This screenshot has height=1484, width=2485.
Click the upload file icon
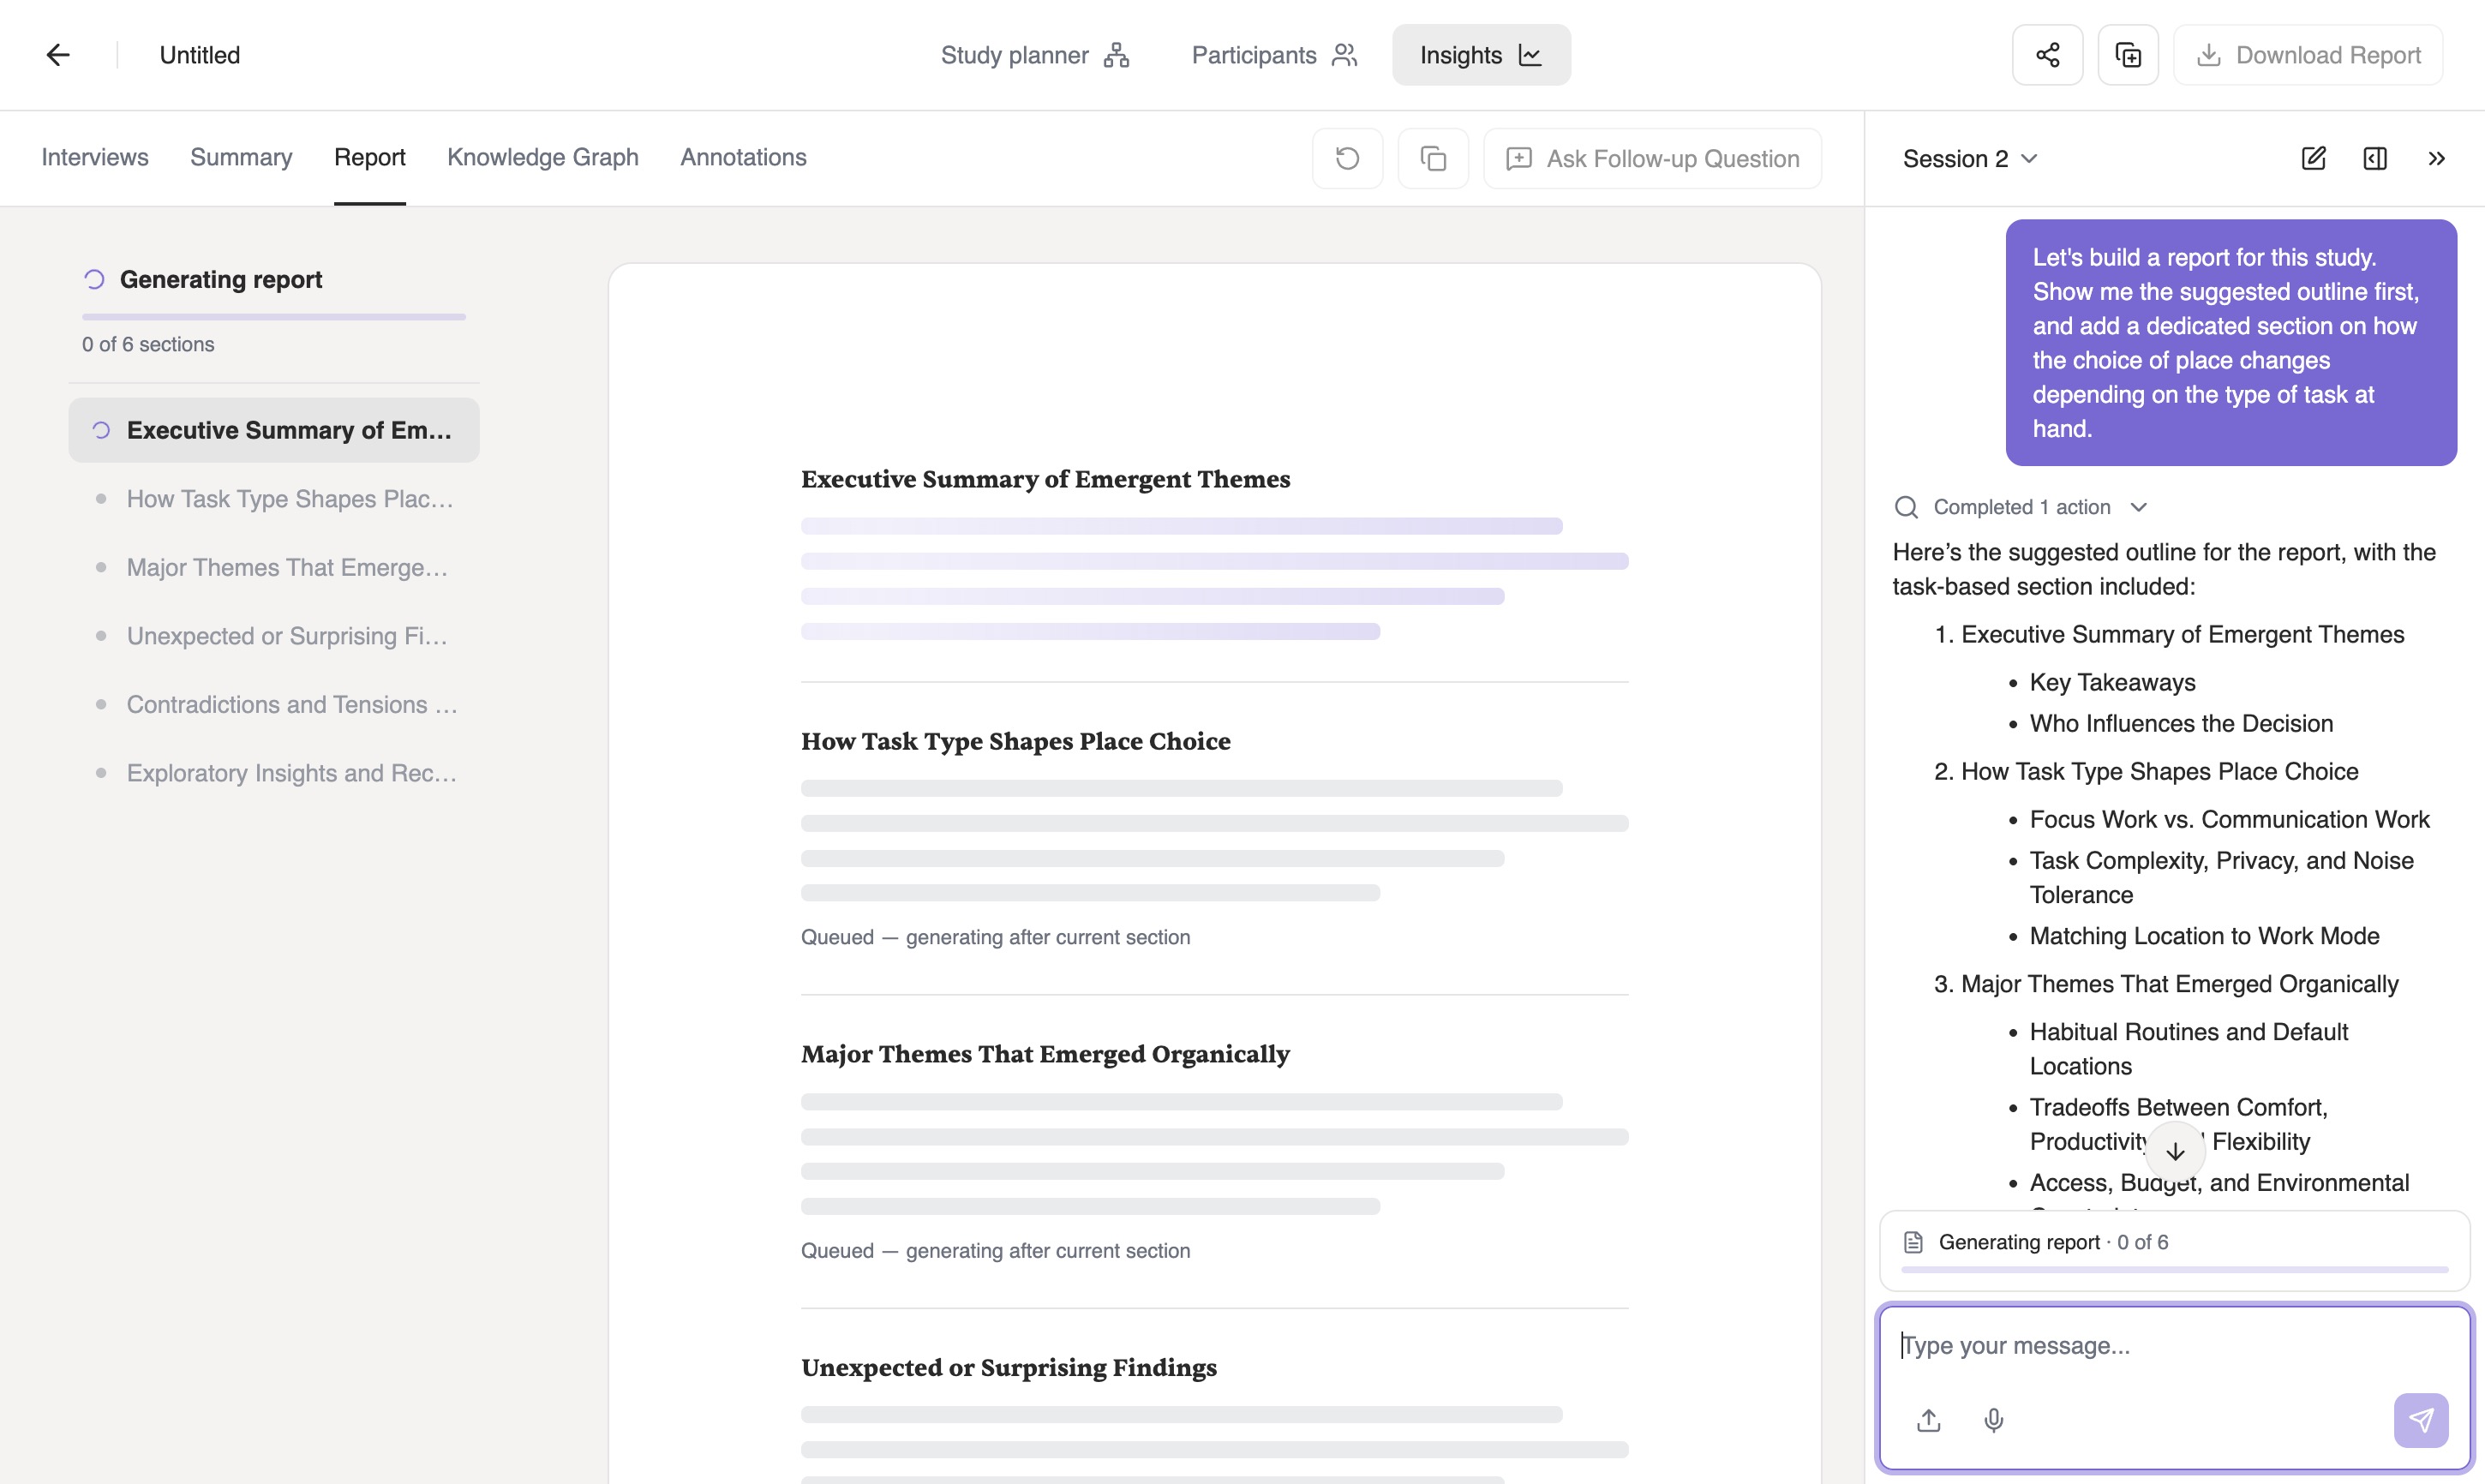tap(1929, 1420)
